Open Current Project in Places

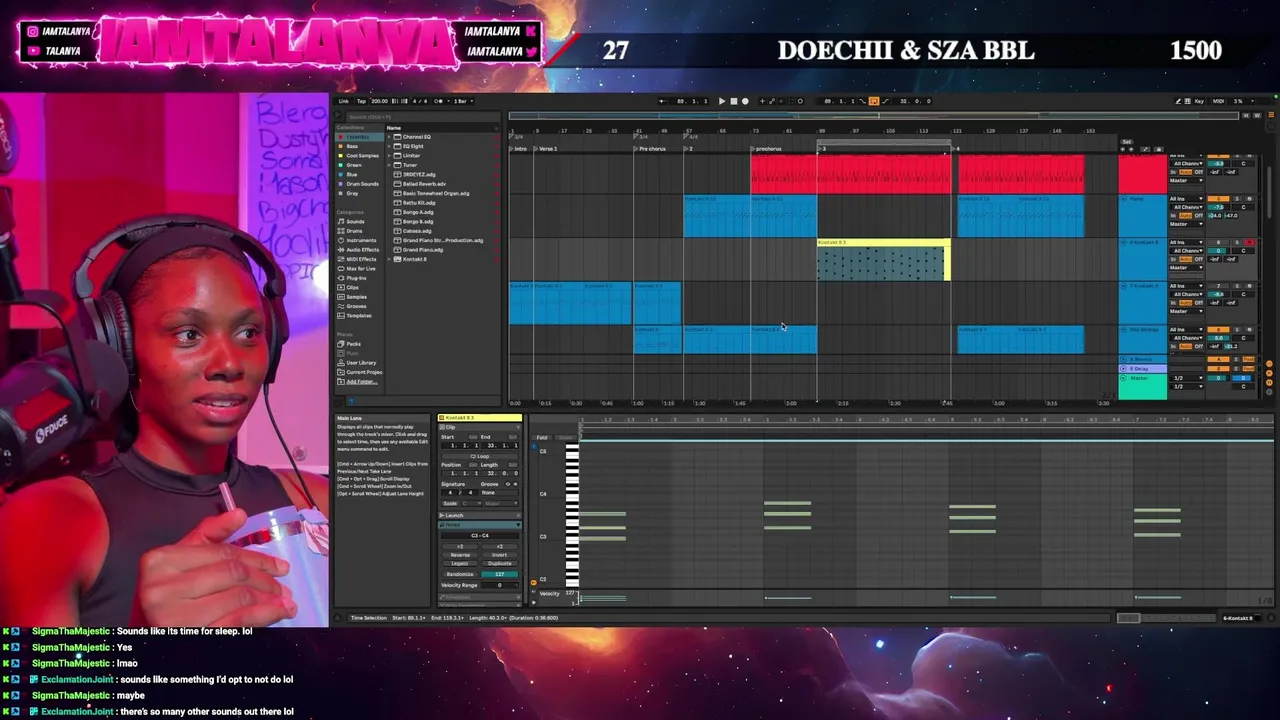point(363,372)
